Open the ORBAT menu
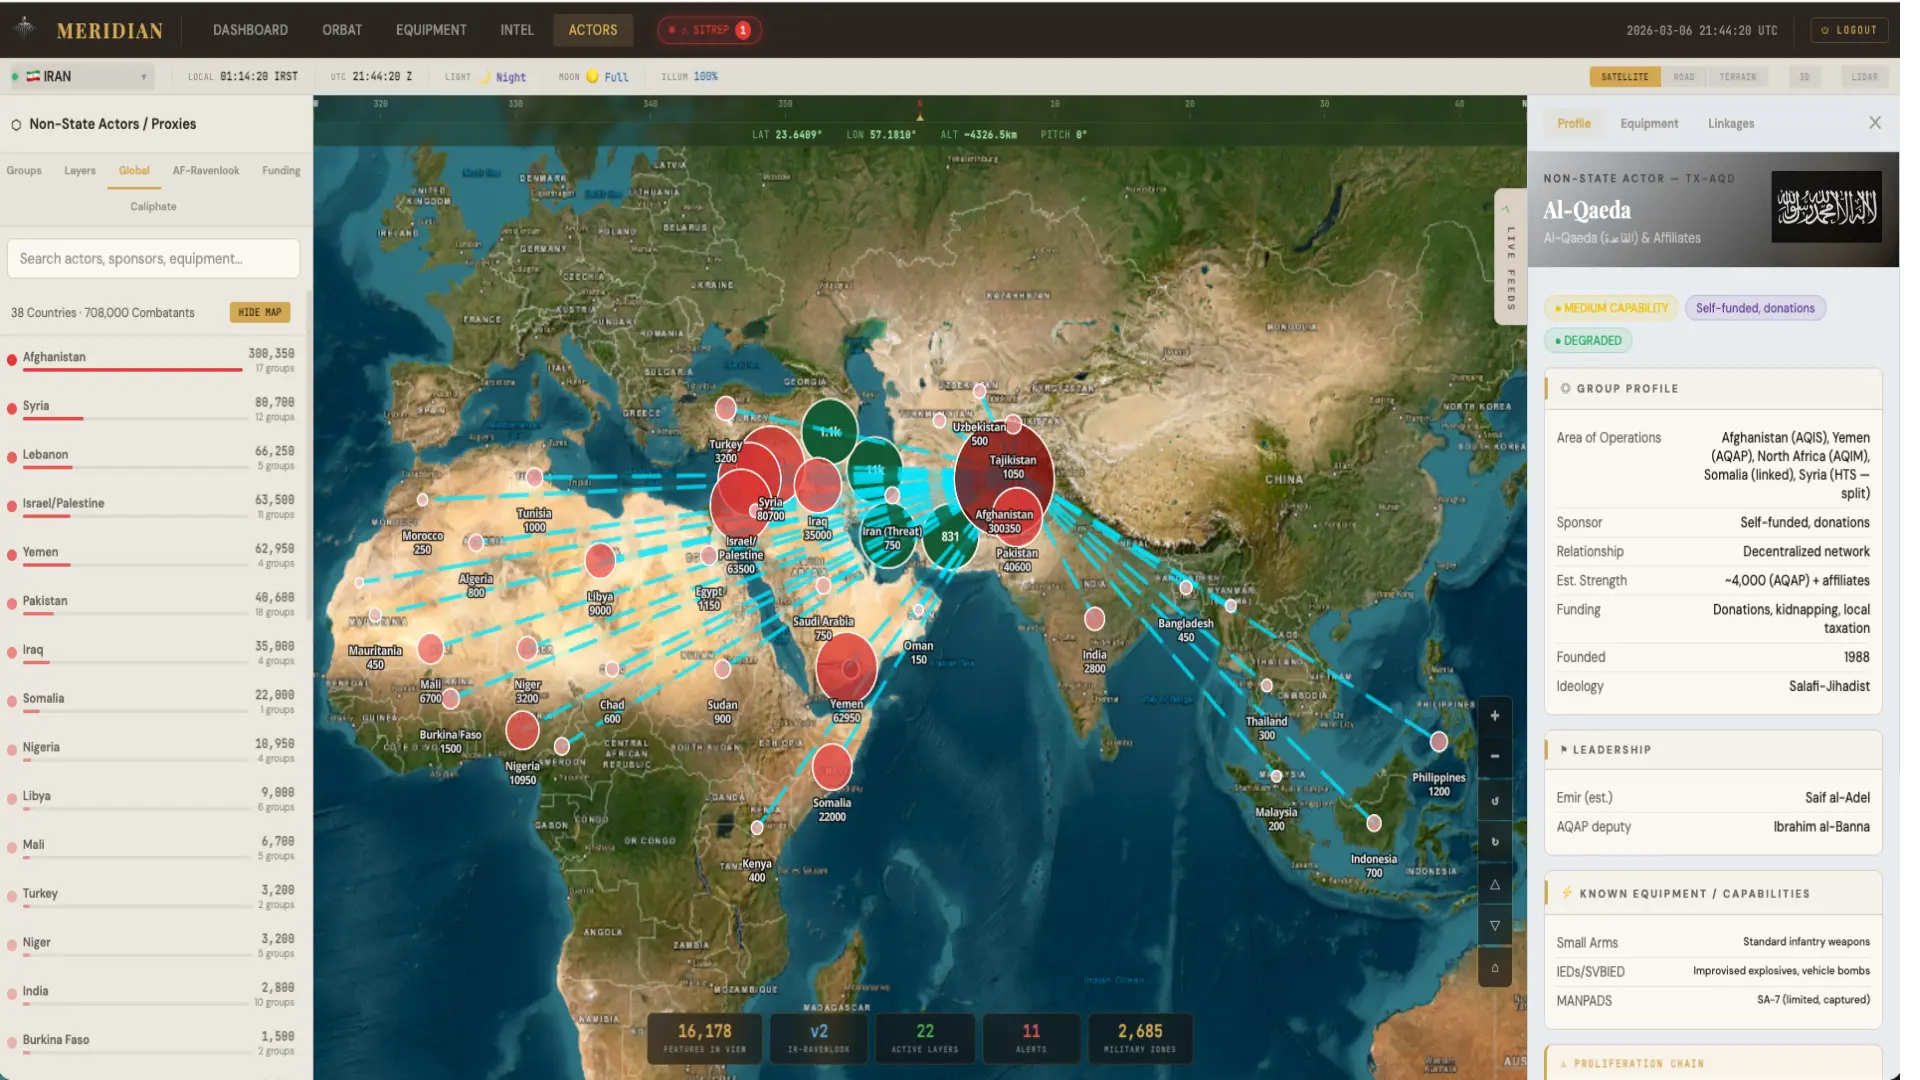The width and height of the screenshot is (1920, 1080). pos(342,30)
